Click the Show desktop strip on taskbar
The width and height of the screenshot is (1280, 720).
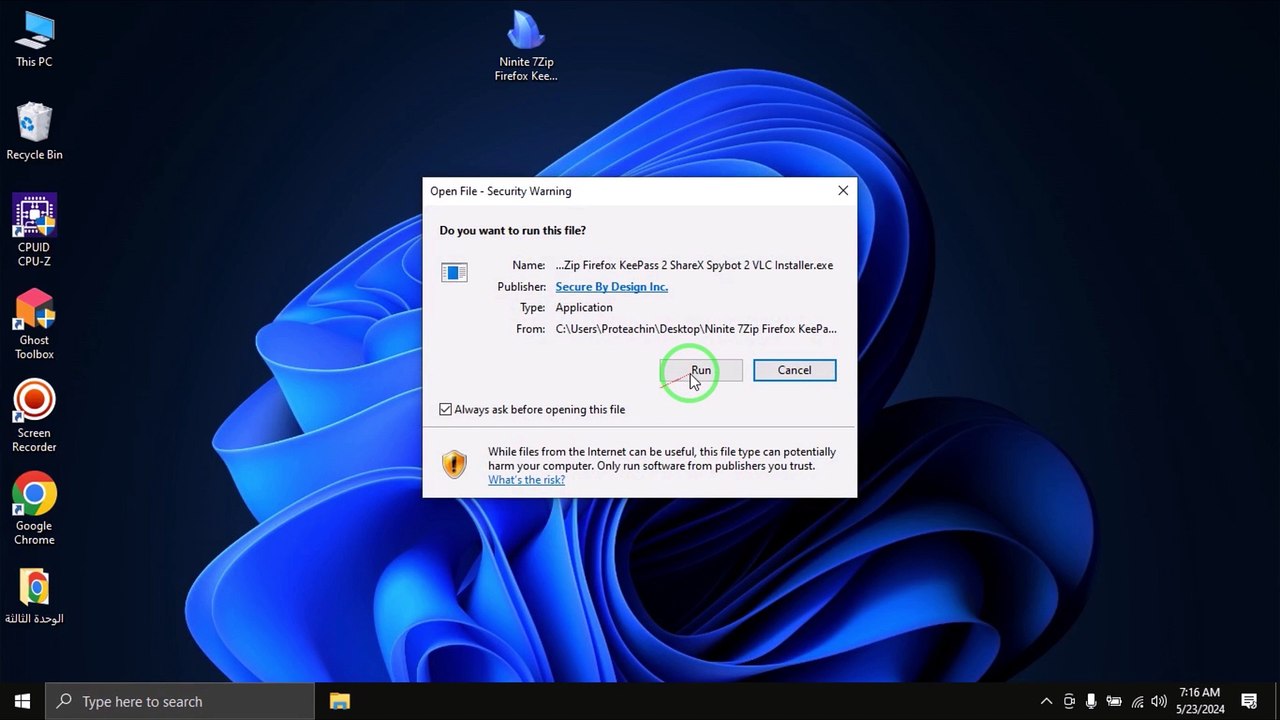[1277, 701]
